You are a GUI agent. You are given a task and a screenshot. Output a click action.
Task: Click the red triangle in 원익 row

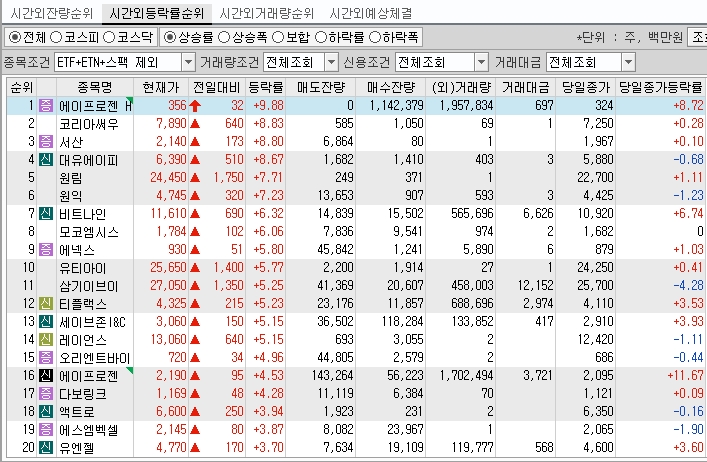coord(195,196)
